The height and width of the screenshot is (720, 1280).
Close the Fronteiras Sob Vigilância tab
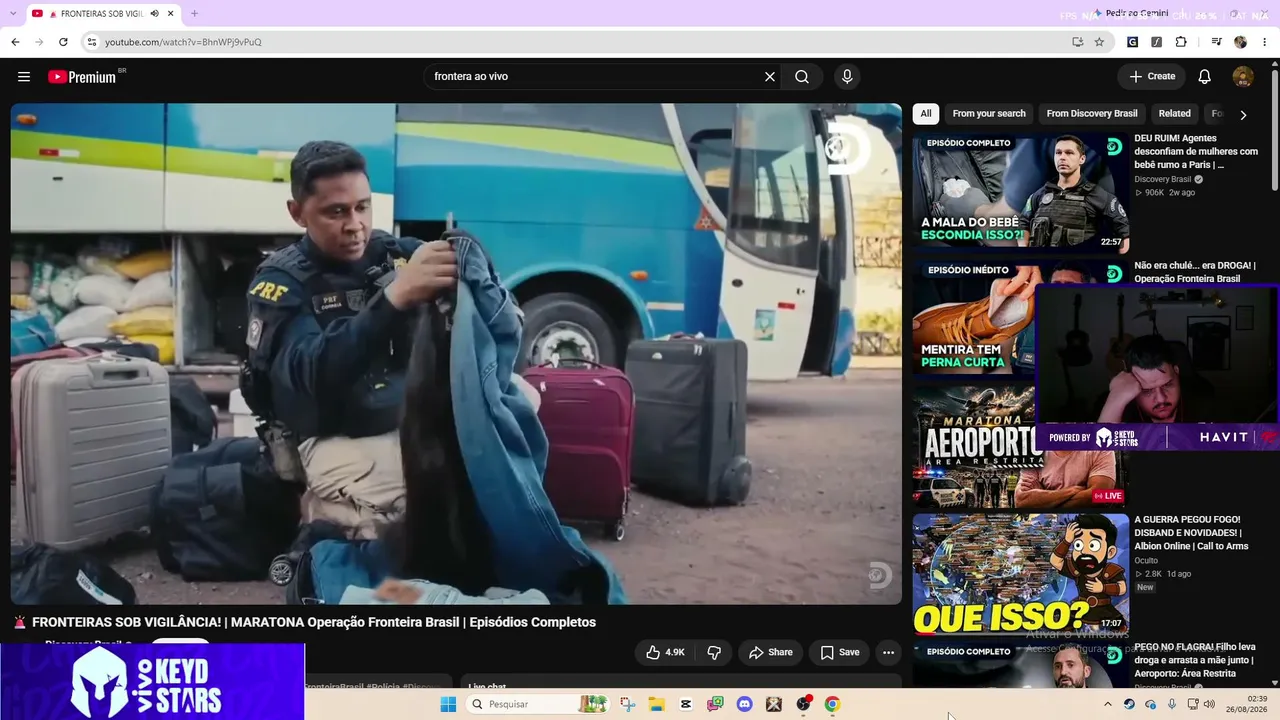[171, 14]
